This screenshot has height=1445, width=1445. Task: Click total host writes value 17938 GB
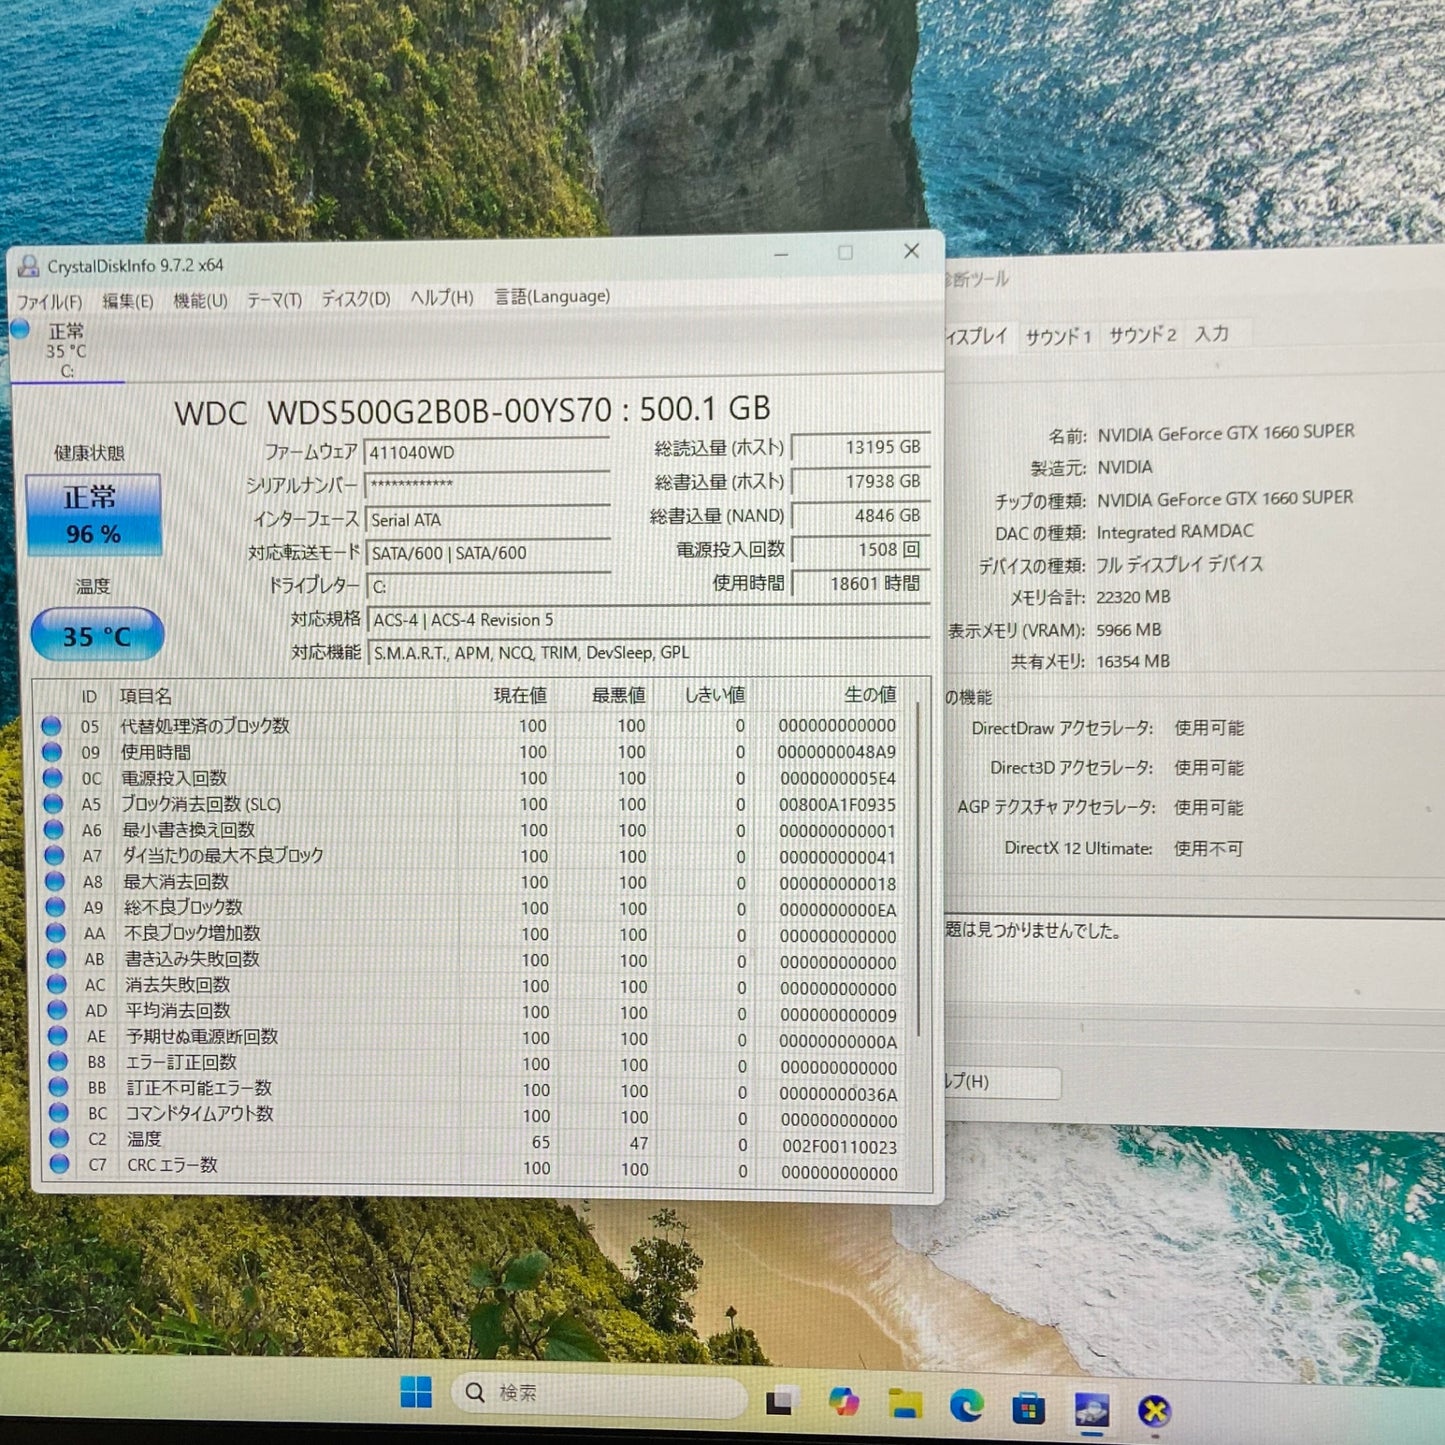(x=860, y=481)
